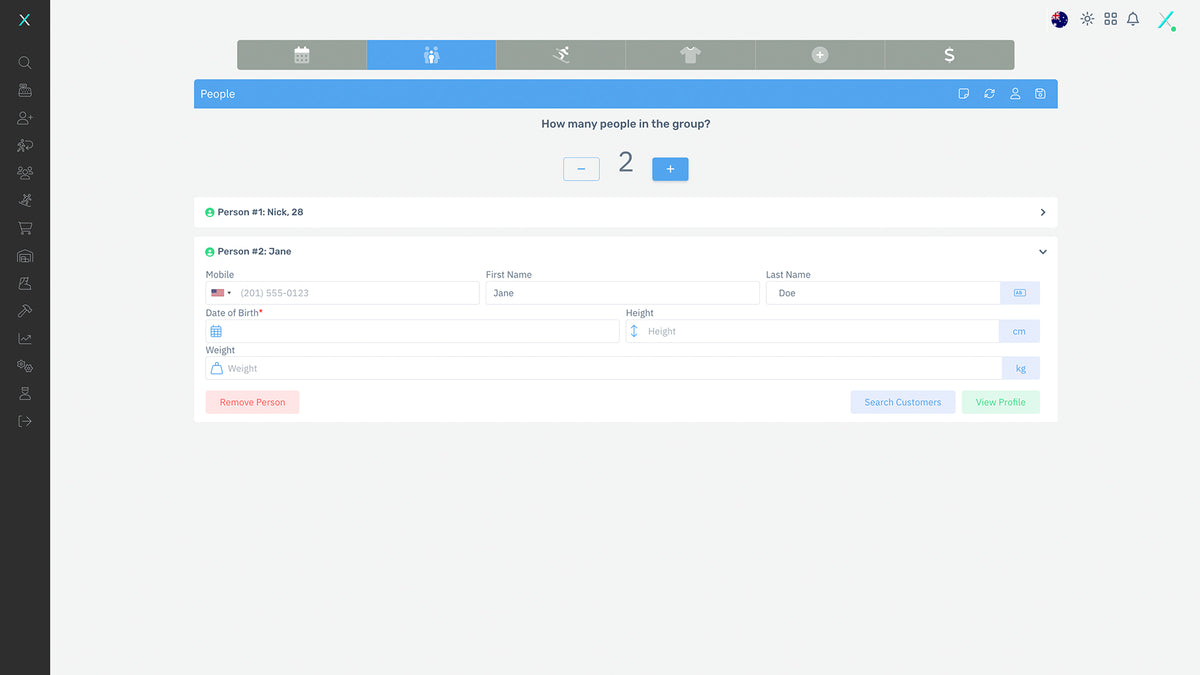Open the analytics chart sidebar icon
The image size is (1200, 675).
(25, 339)
